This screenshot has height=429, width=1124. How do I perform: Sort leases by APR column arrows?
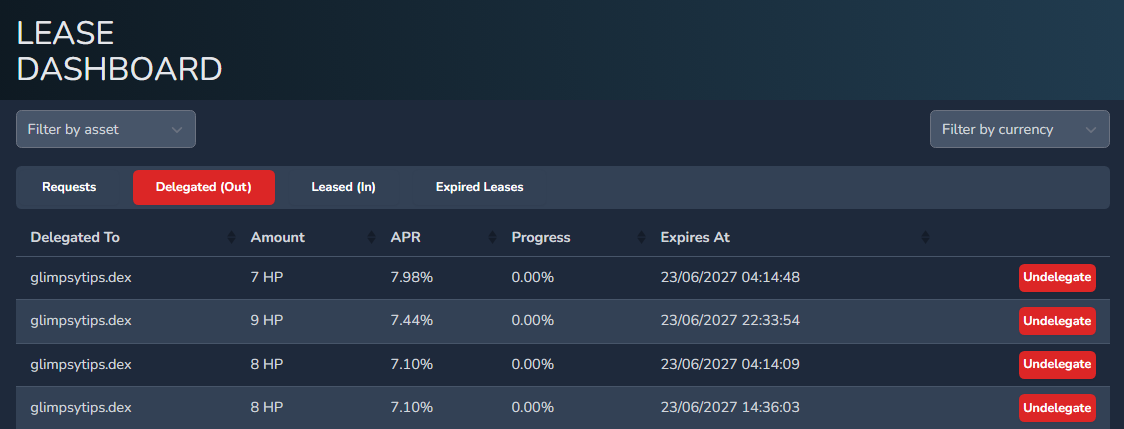pos(492,238)
